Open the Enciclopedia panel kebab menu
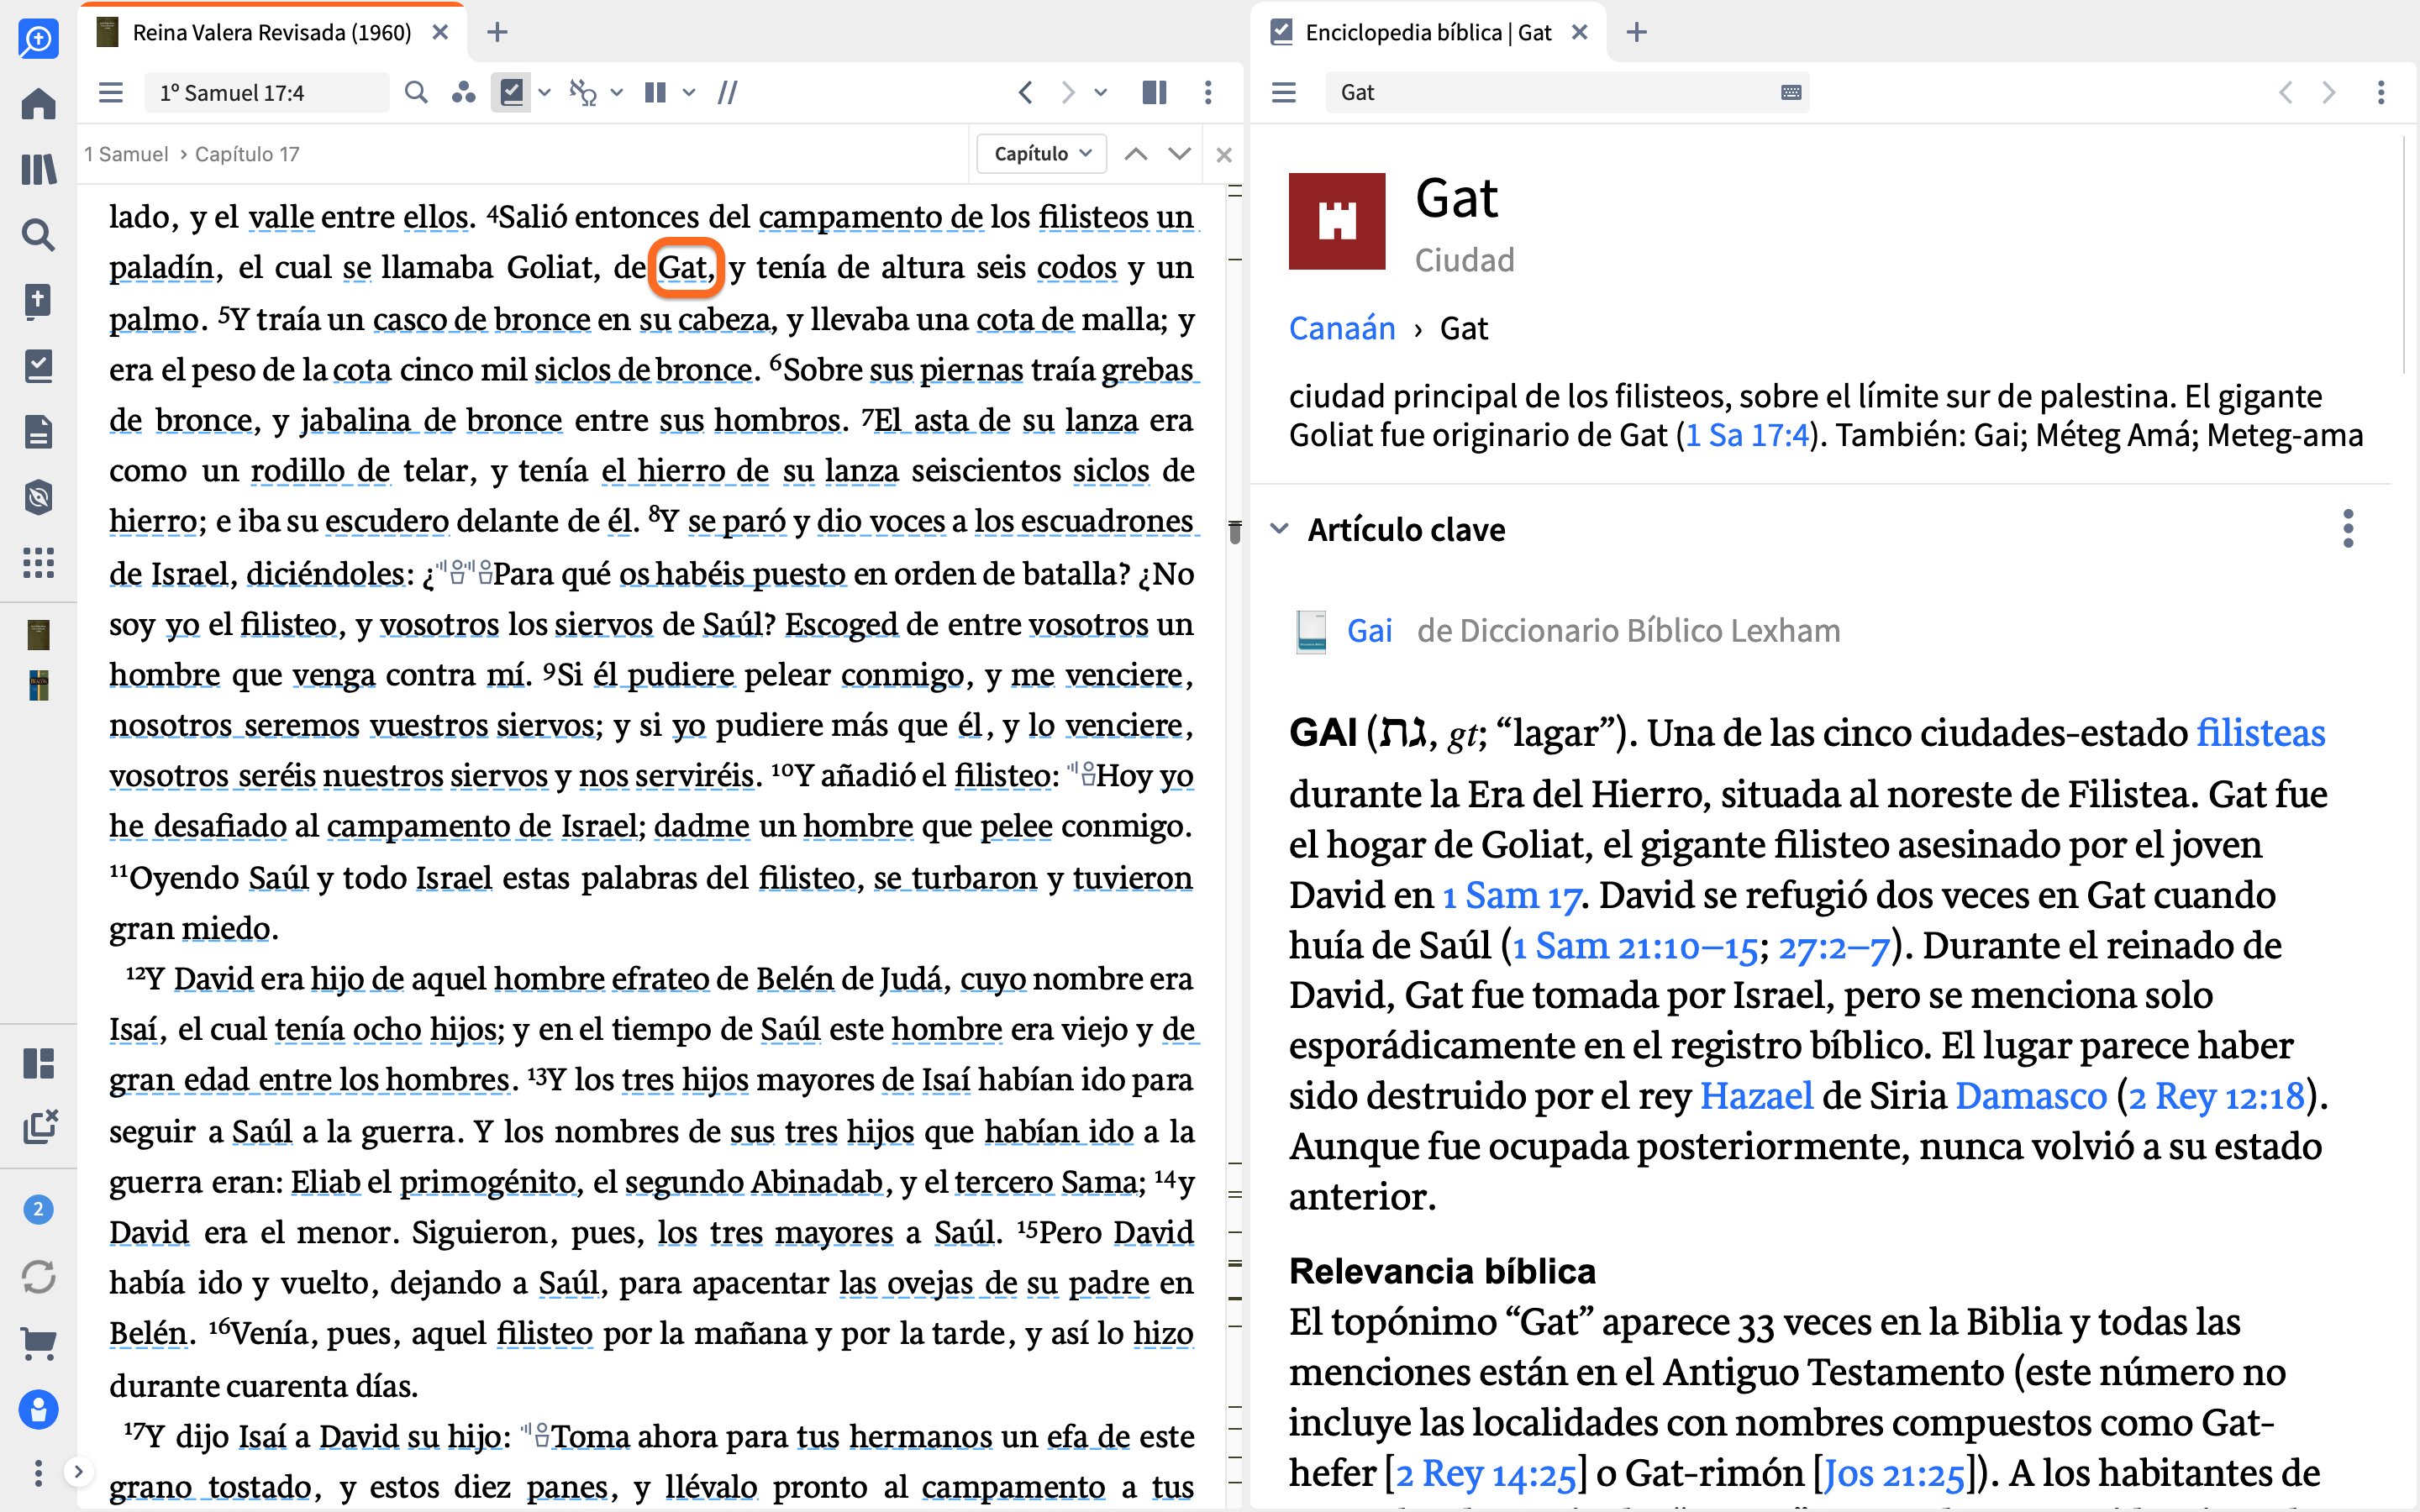This screenshot has width=2420, height=1512. (x=2381, y=93)
